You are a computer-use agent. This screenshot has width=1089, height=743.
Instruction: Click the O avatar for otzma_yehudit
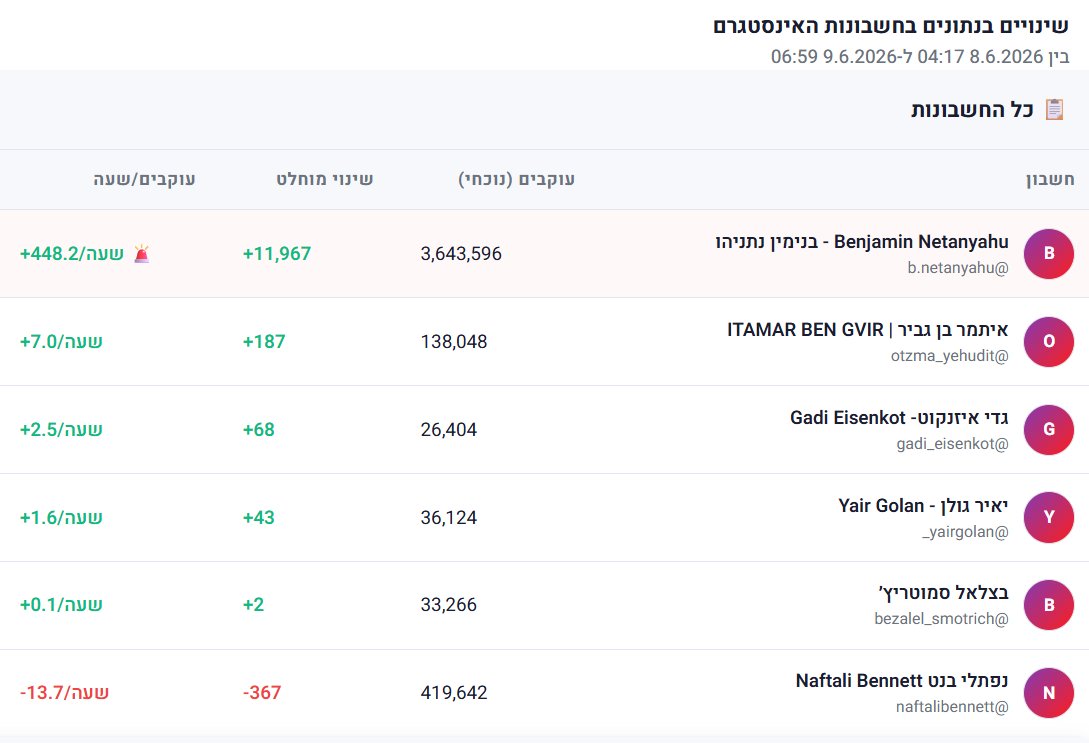click(1049, 342)
